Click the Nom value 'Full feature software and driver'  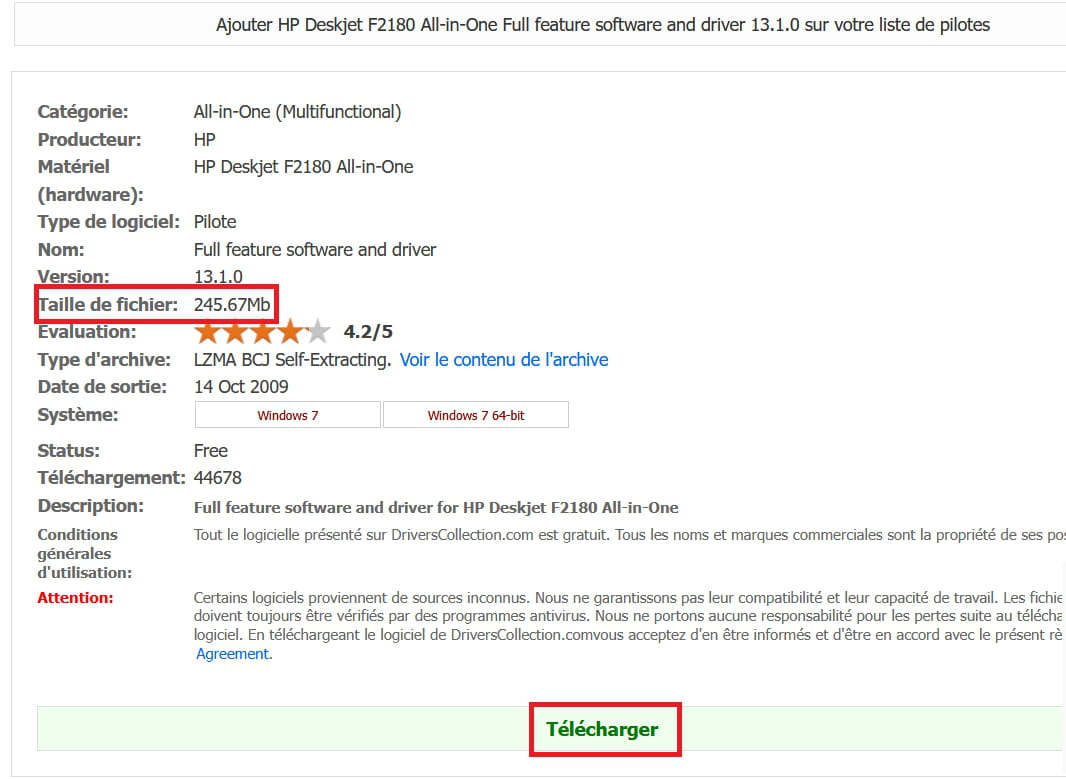315,249
